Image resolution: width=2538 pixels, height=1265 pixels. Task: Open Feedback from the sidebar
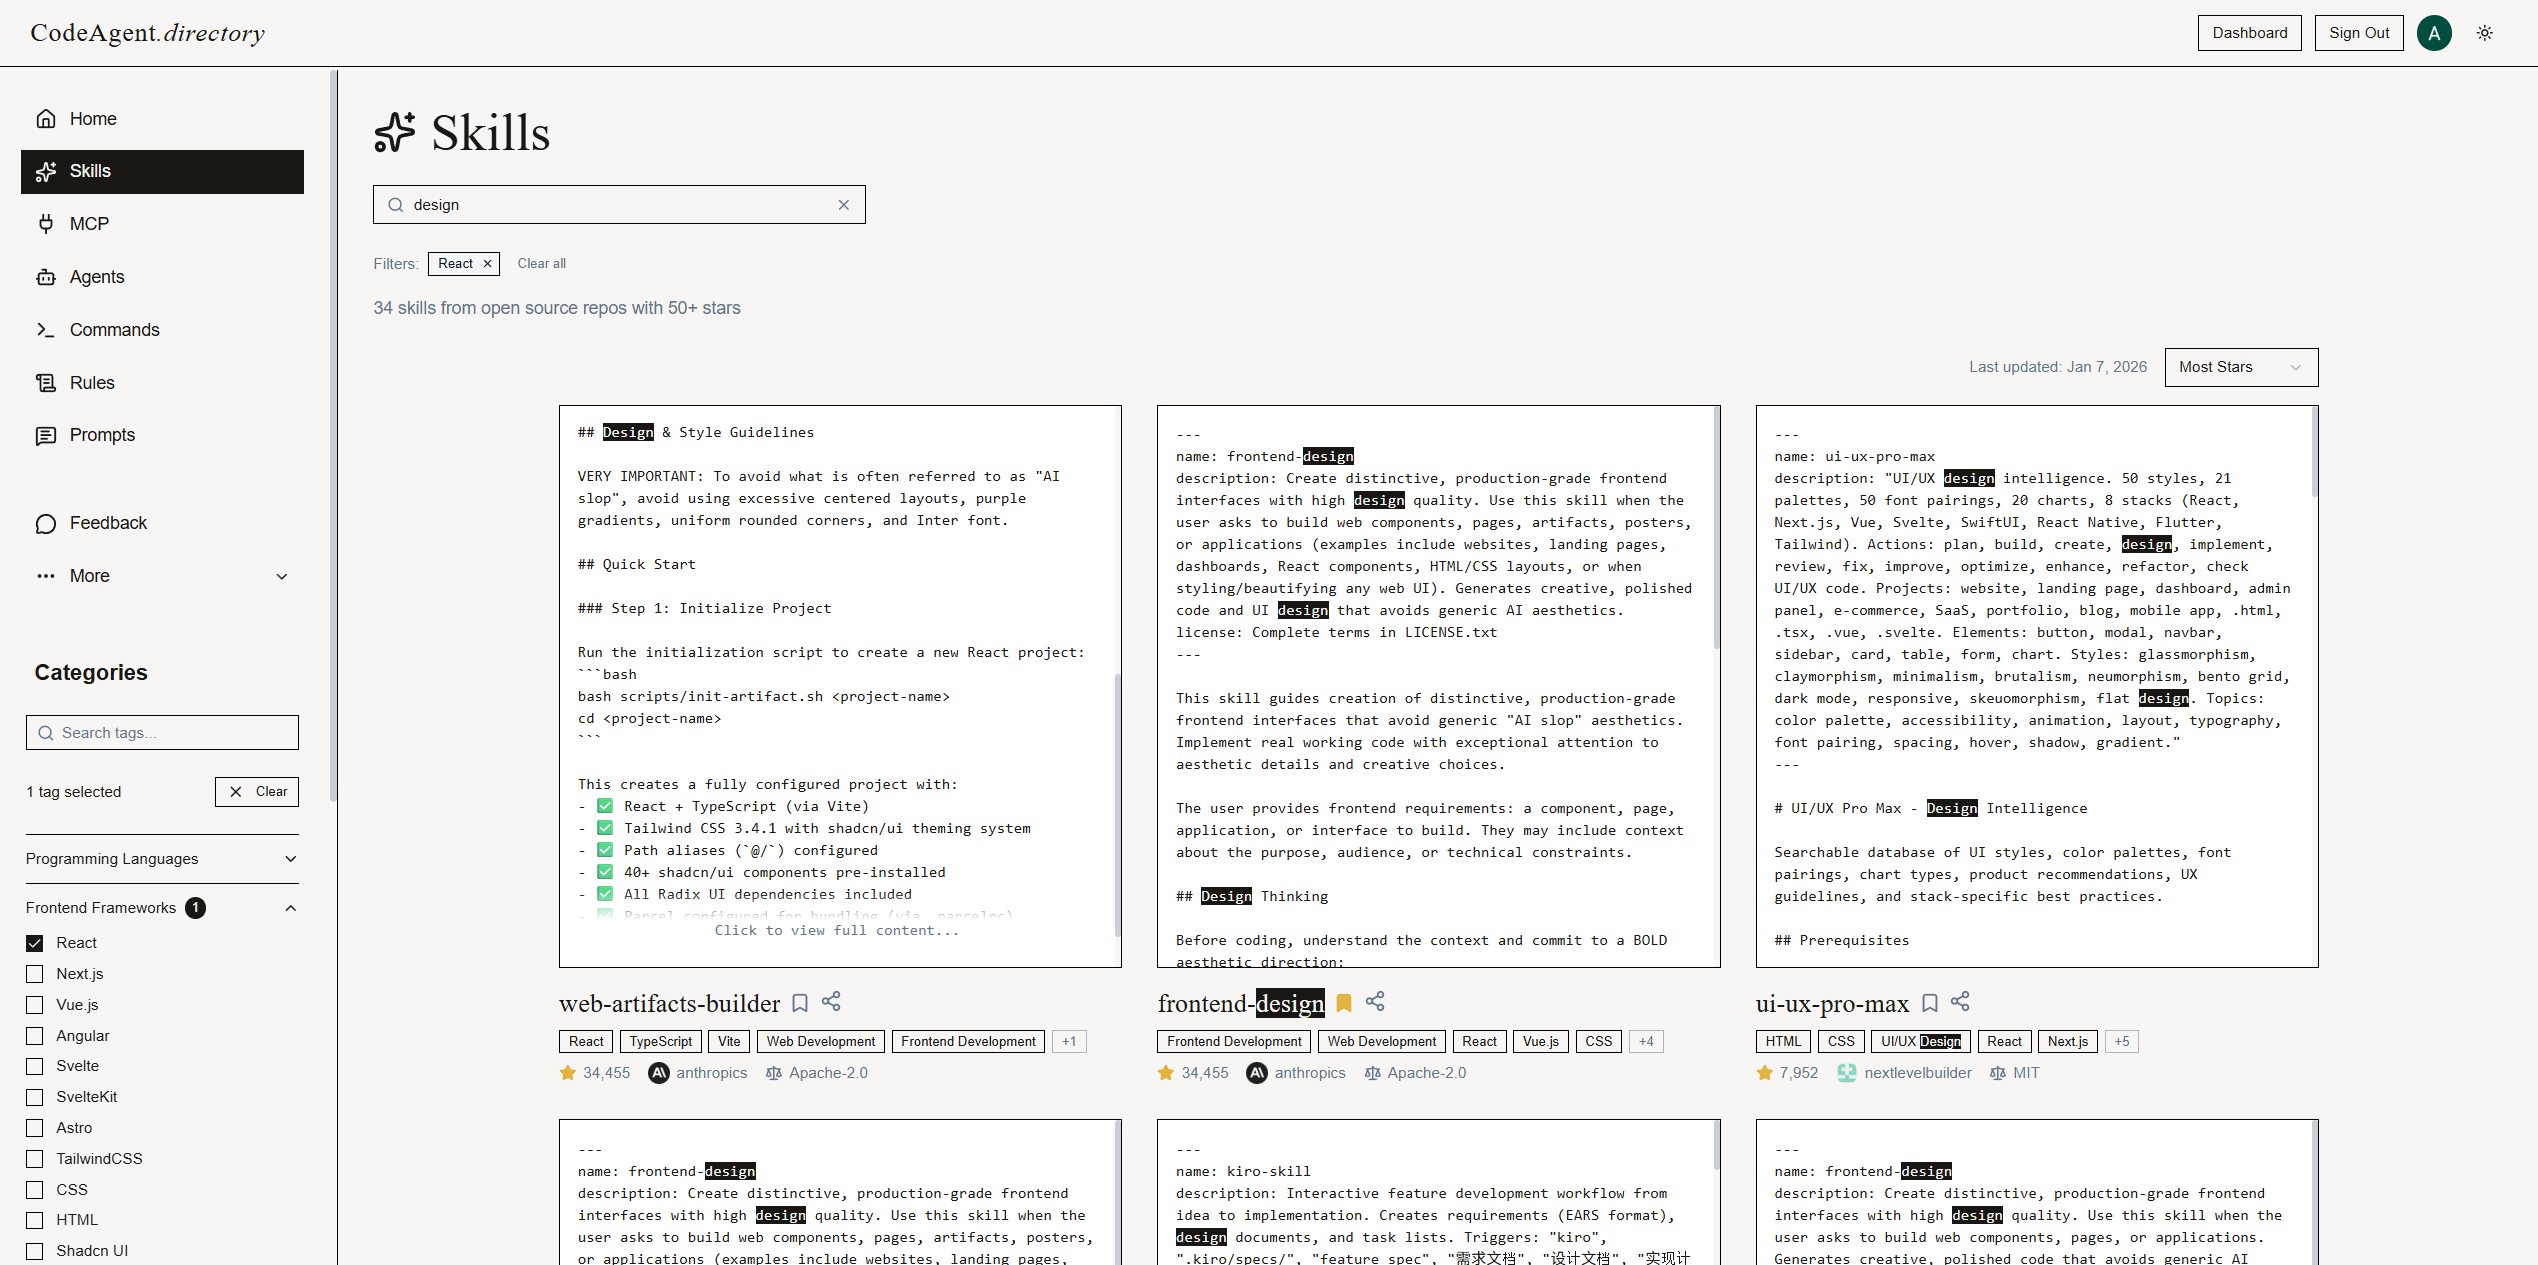(106, 523)
